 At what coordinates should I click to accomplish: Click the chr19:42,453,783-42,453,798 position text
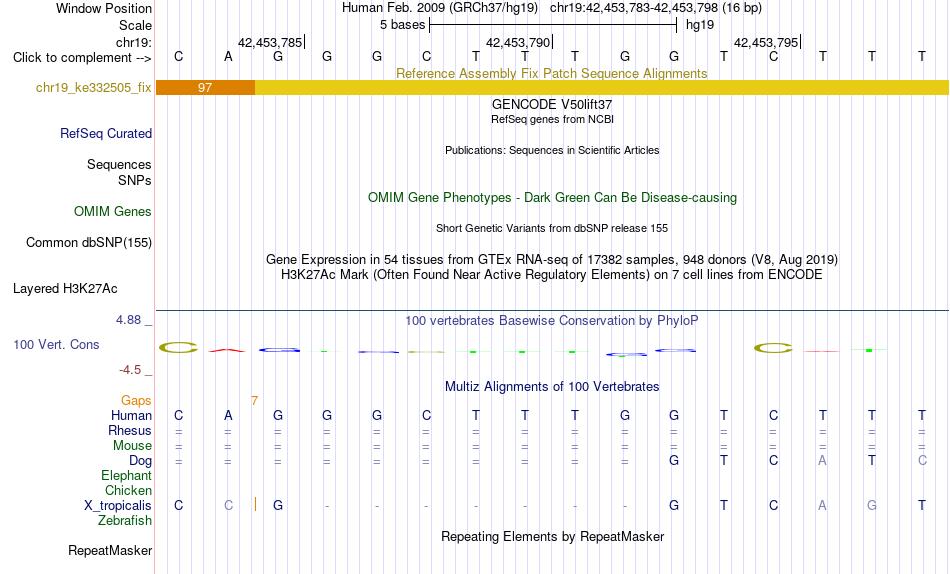pyautogui.click(x=656, y=8)
